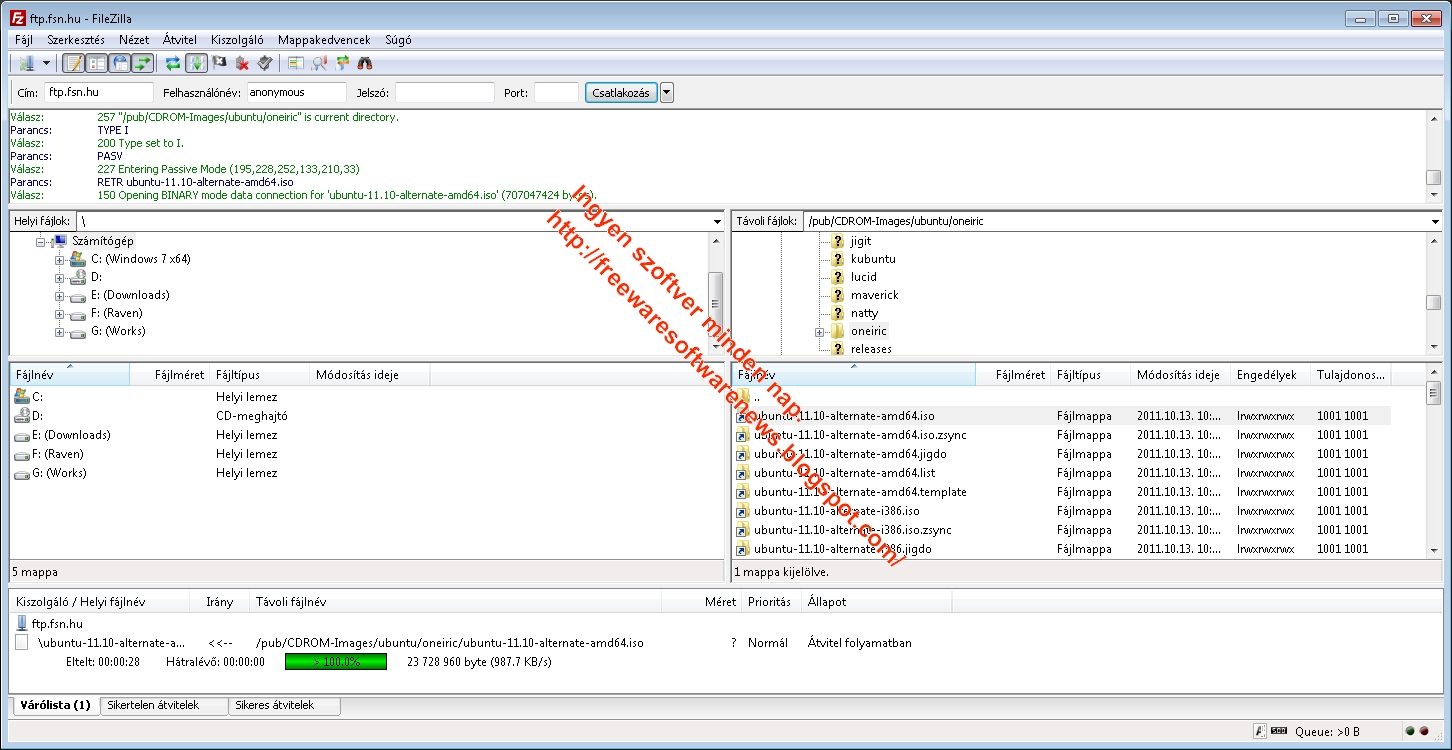Expand D: drive tree node
1452x750 pixels.
pyautogui.click(x=59, y=277)
